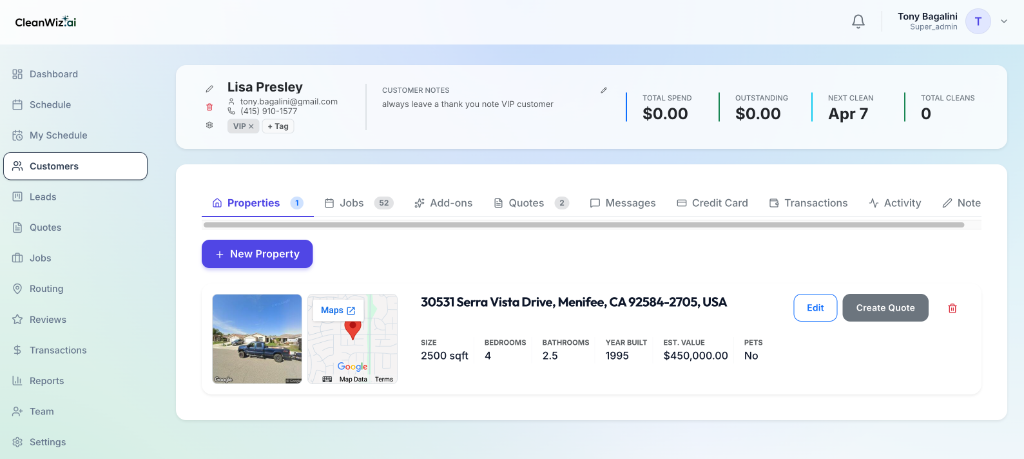
Task: Open the Quotes tab with 2 badge
Action: 531,203
